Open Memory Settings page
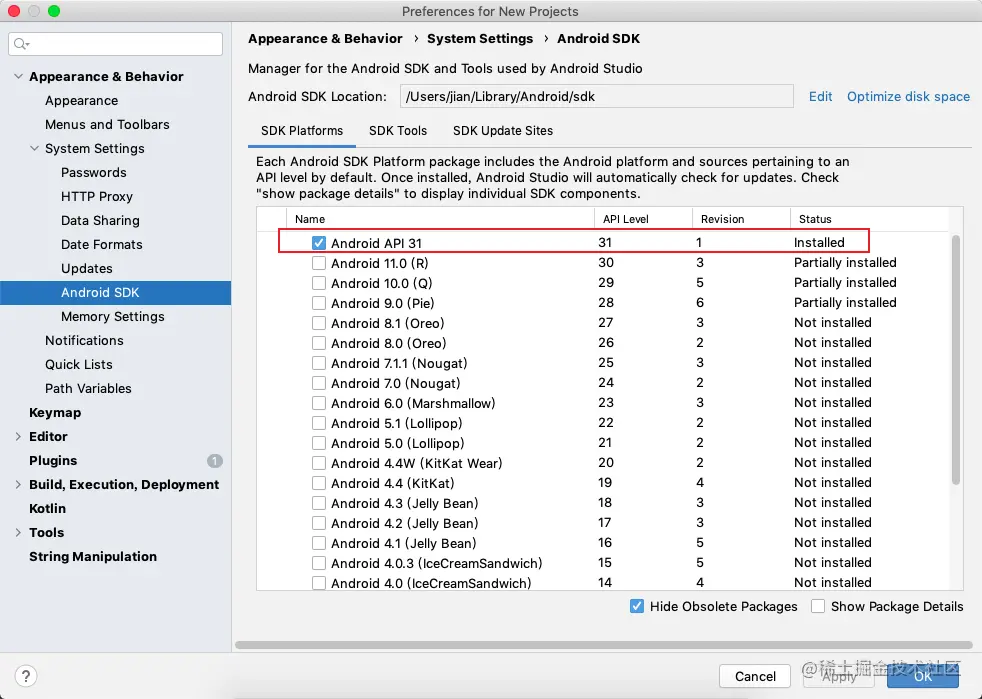Image resolution: width=982 pixels, height=699 pixels. 113,317
